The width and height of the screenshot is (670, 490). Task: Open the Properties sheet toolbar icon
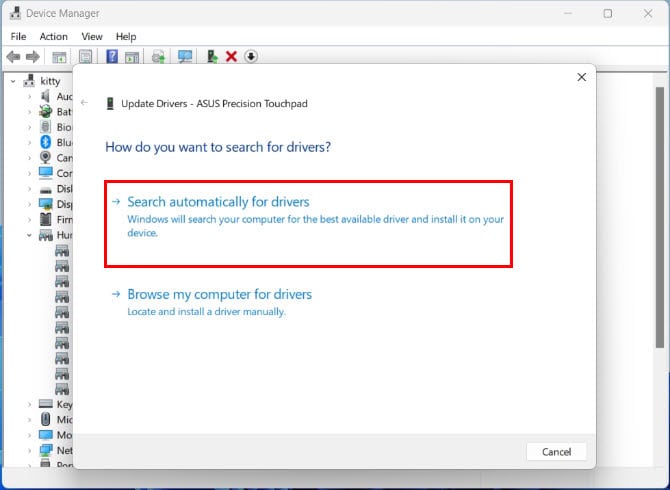pos(85,56)
